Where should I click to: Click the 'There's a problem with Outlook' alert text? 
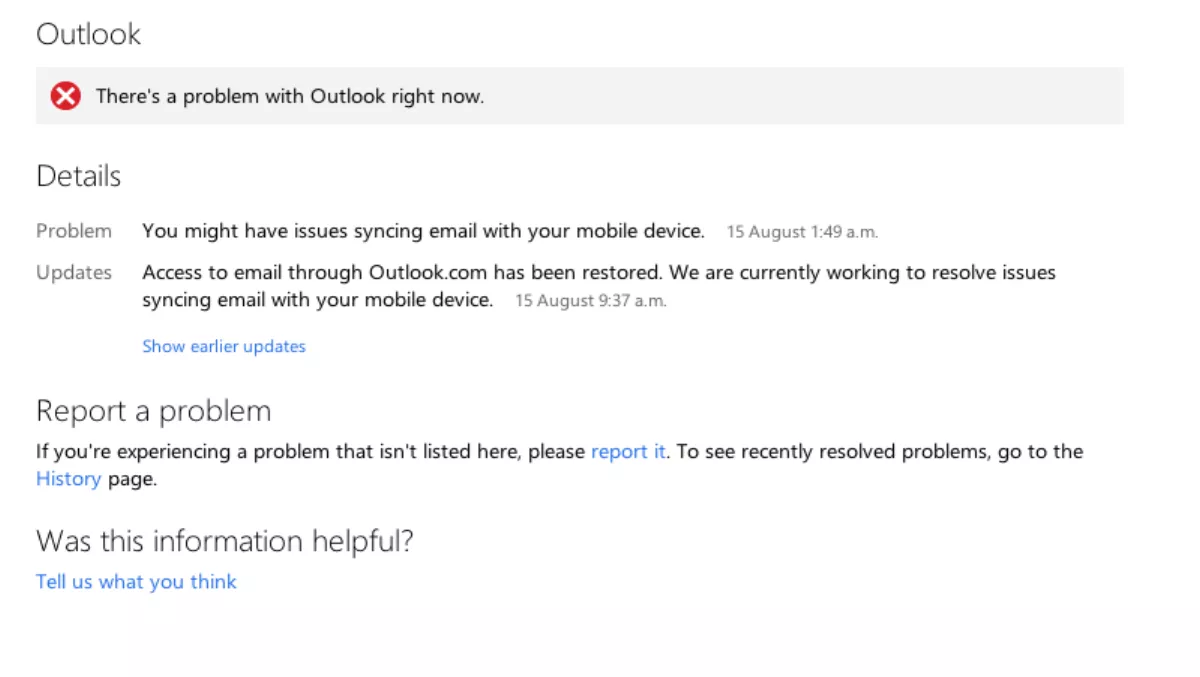click(290, 96)
